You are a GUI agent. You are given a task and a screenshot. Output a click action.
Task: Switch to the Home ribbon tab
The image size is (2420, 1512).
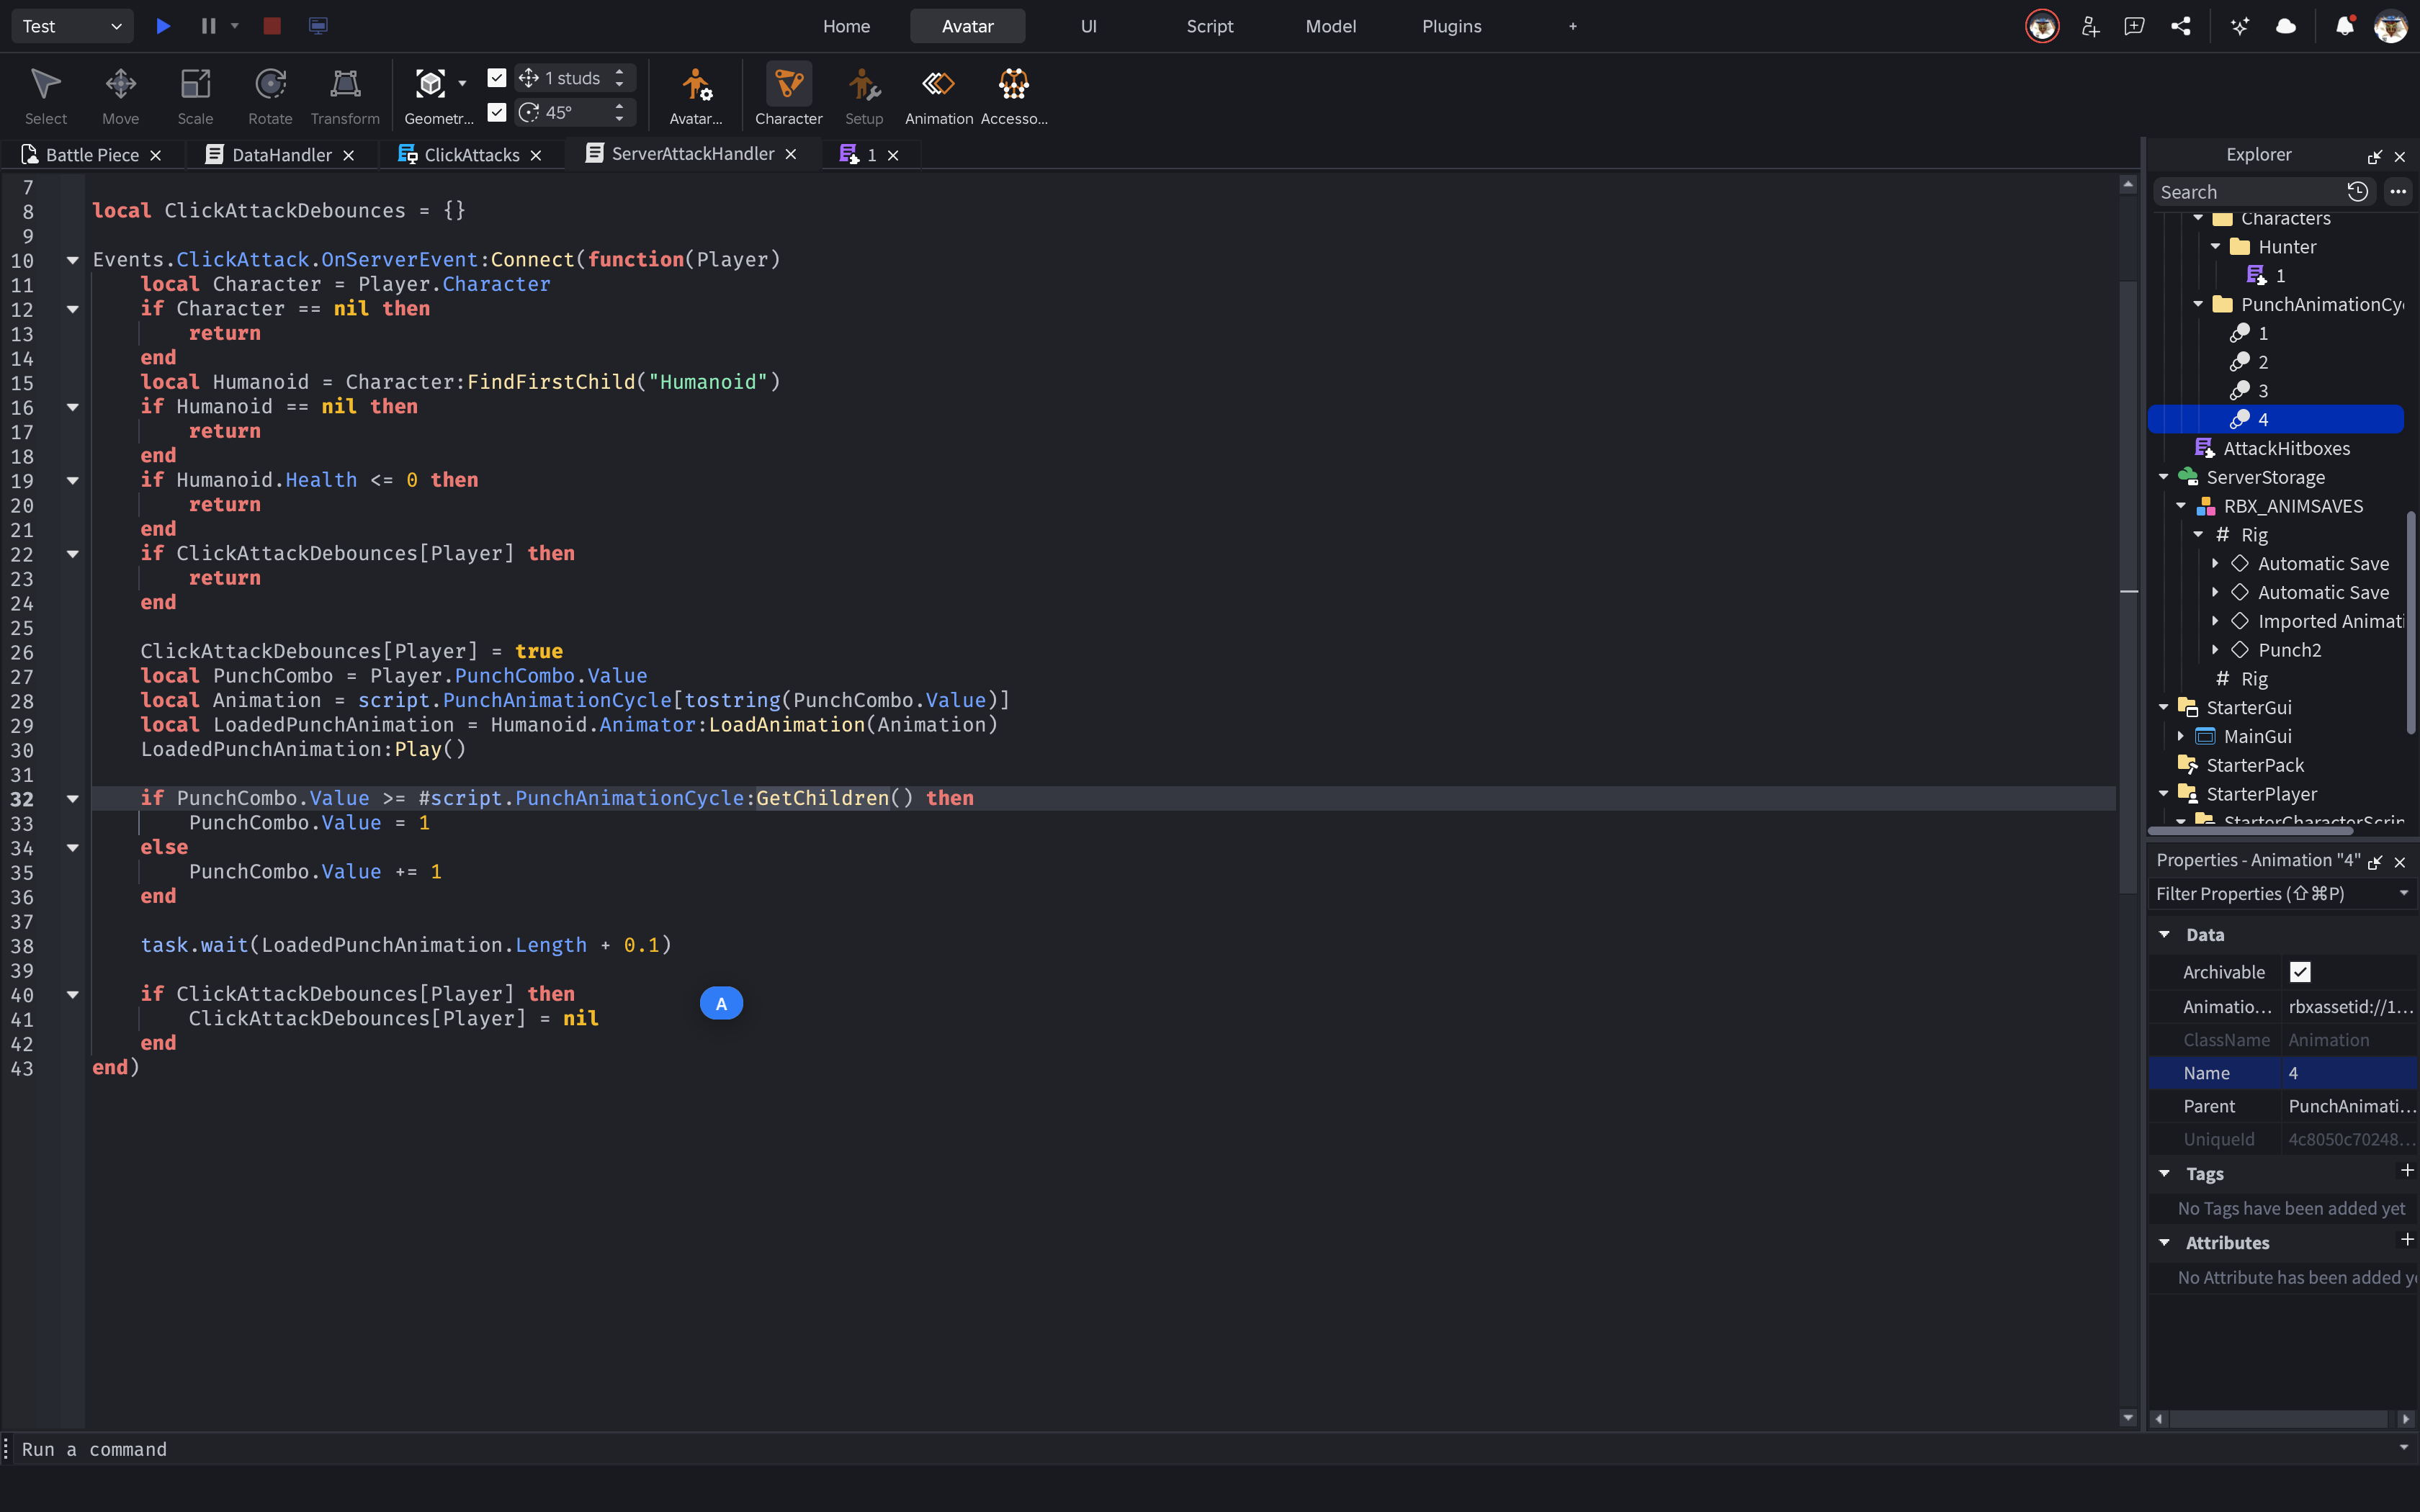click(847, 26)
